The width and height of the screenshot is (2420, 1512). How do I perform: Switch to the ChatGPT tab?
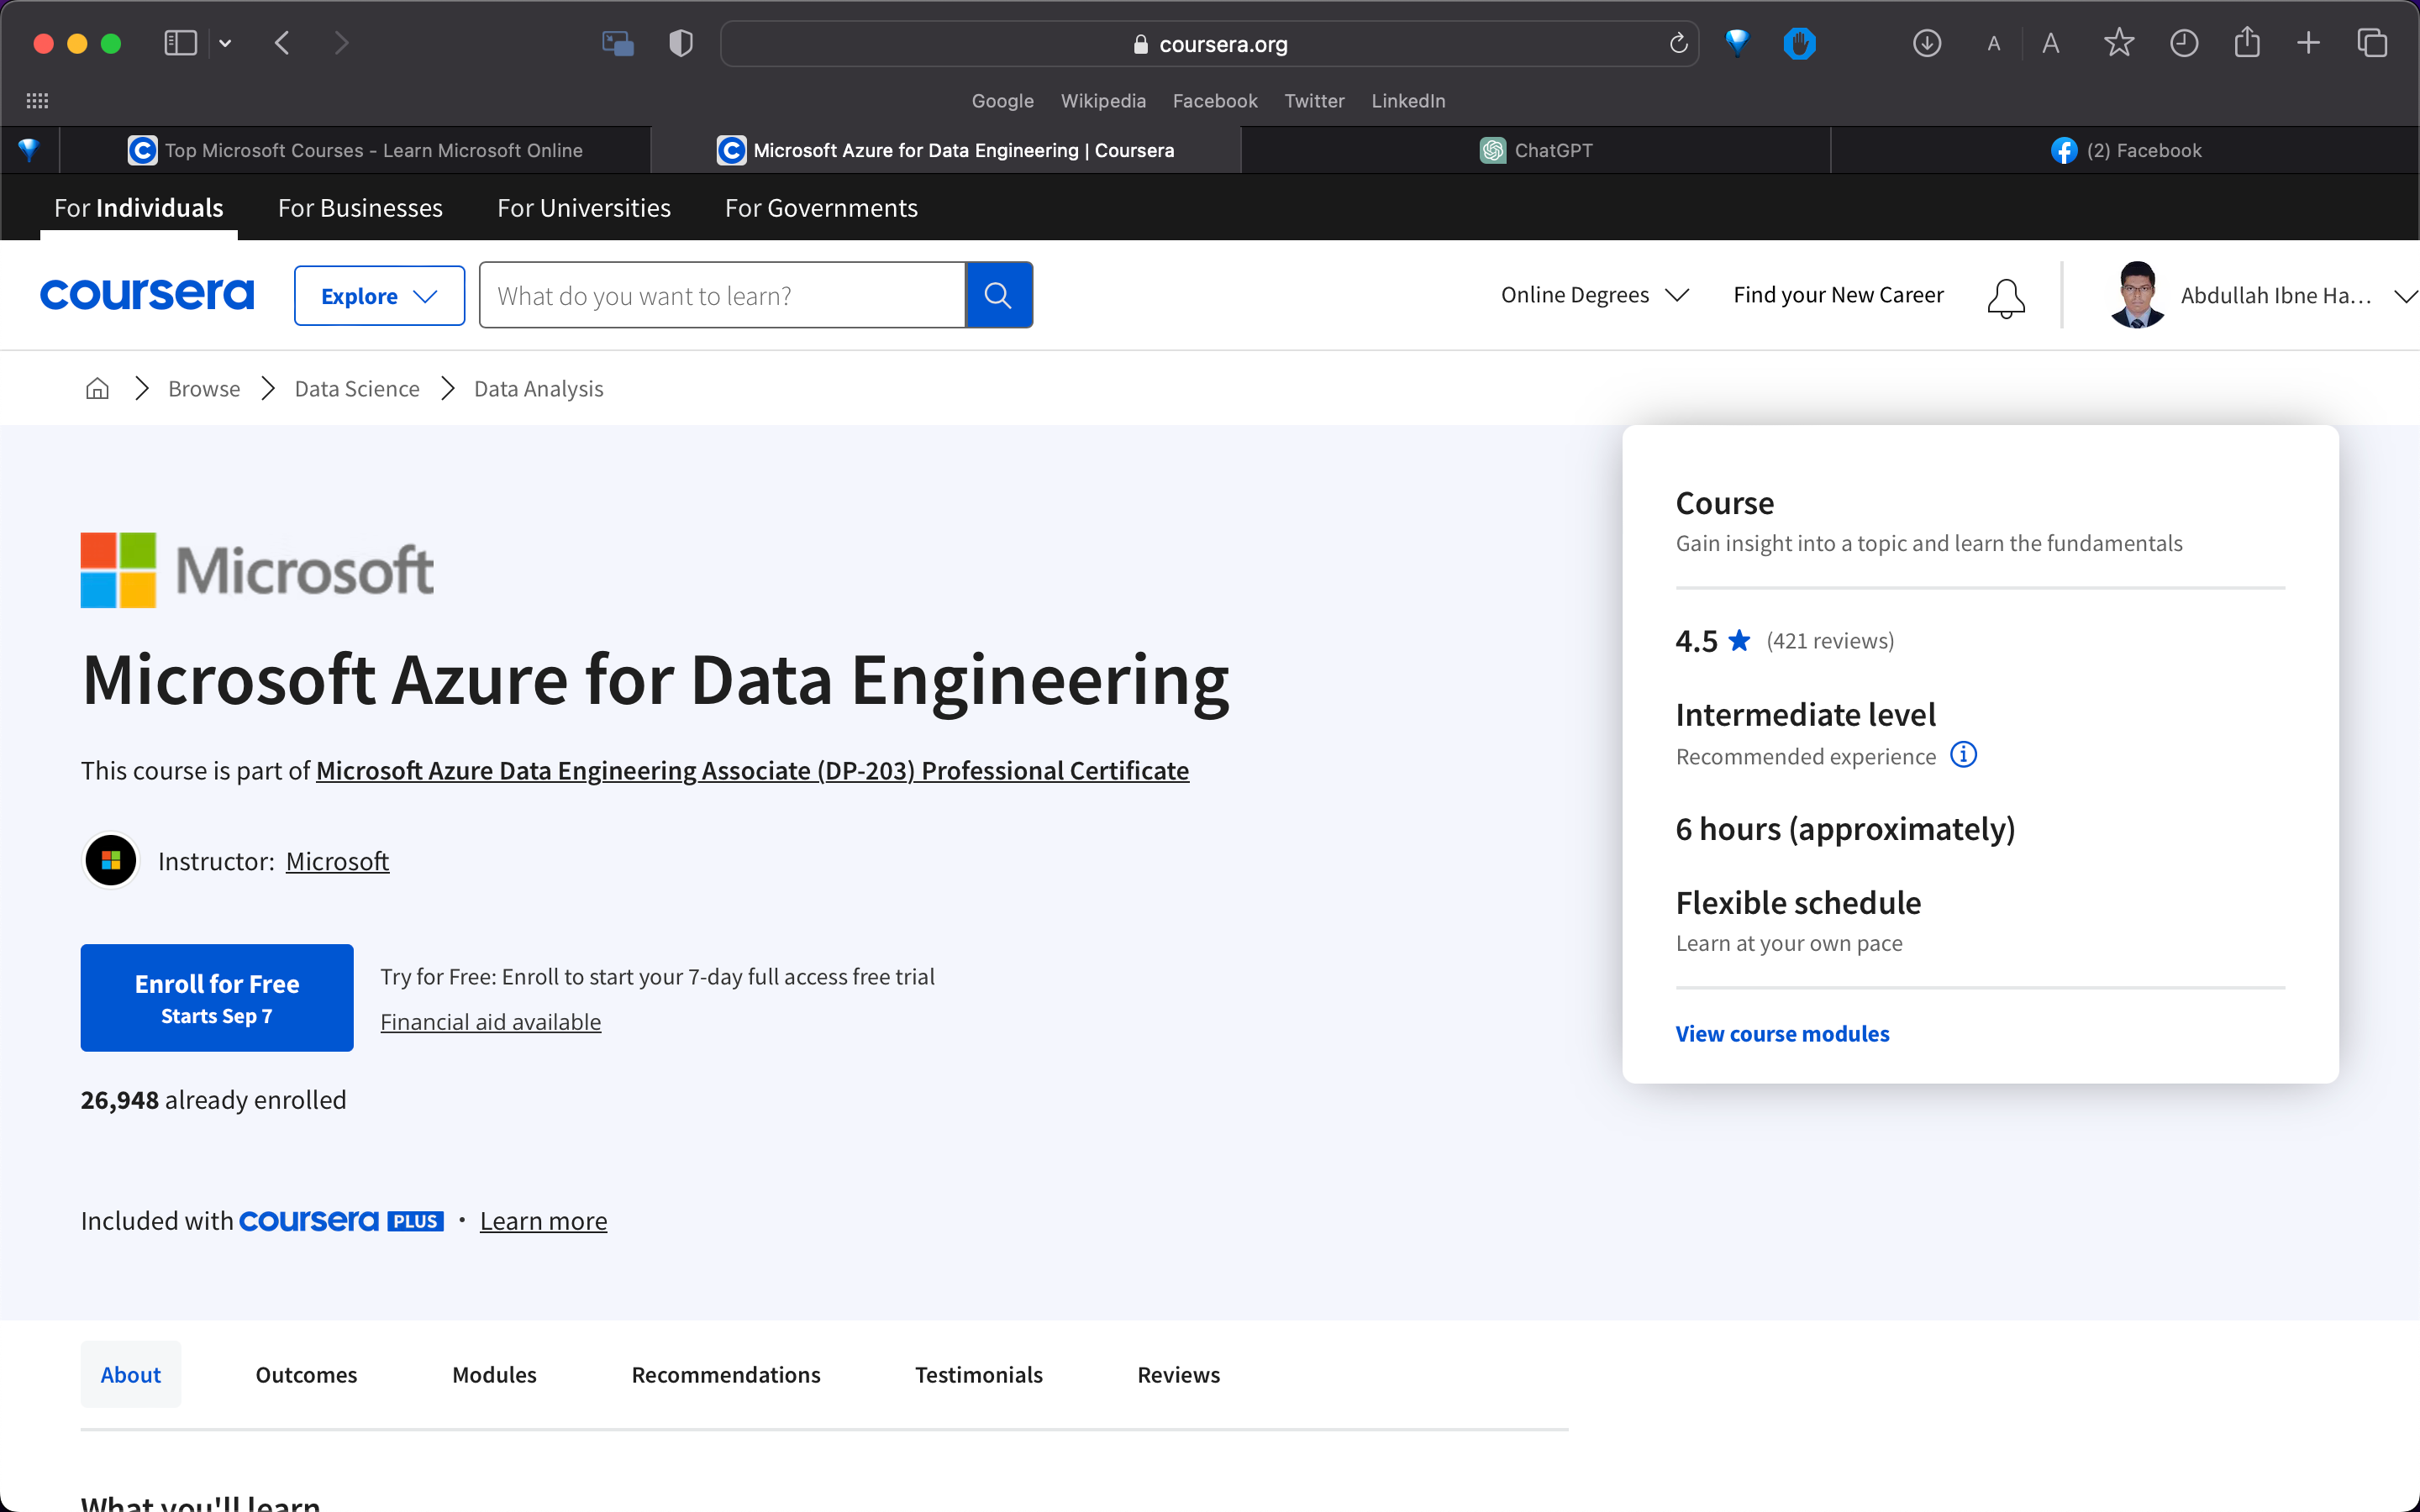click(1536, 150)
